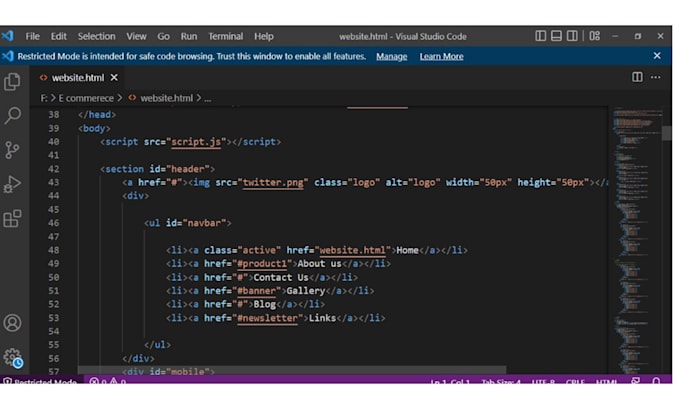Image resolution: width=680 pixels, height=409 pixels.
Task: Open the Selection menu
Action: click(x=96, y=36)
